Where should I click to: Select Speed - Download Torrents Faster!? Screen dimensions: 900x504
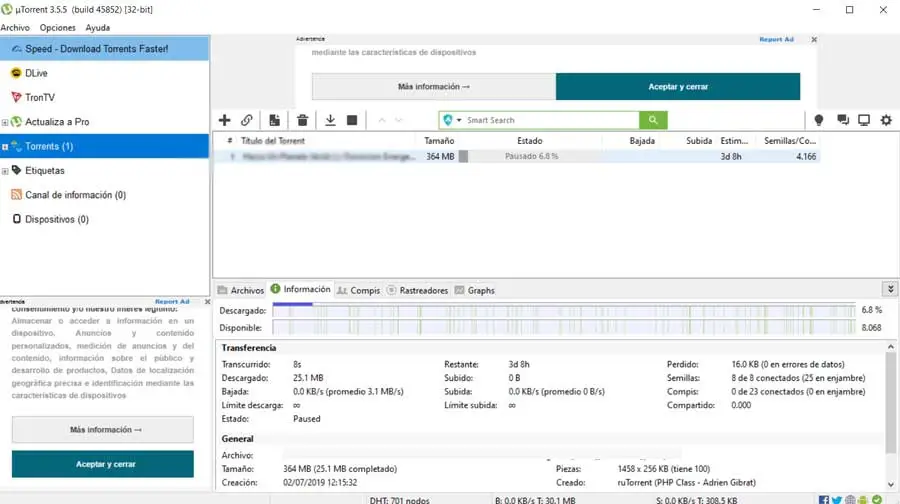pos(104,49)
